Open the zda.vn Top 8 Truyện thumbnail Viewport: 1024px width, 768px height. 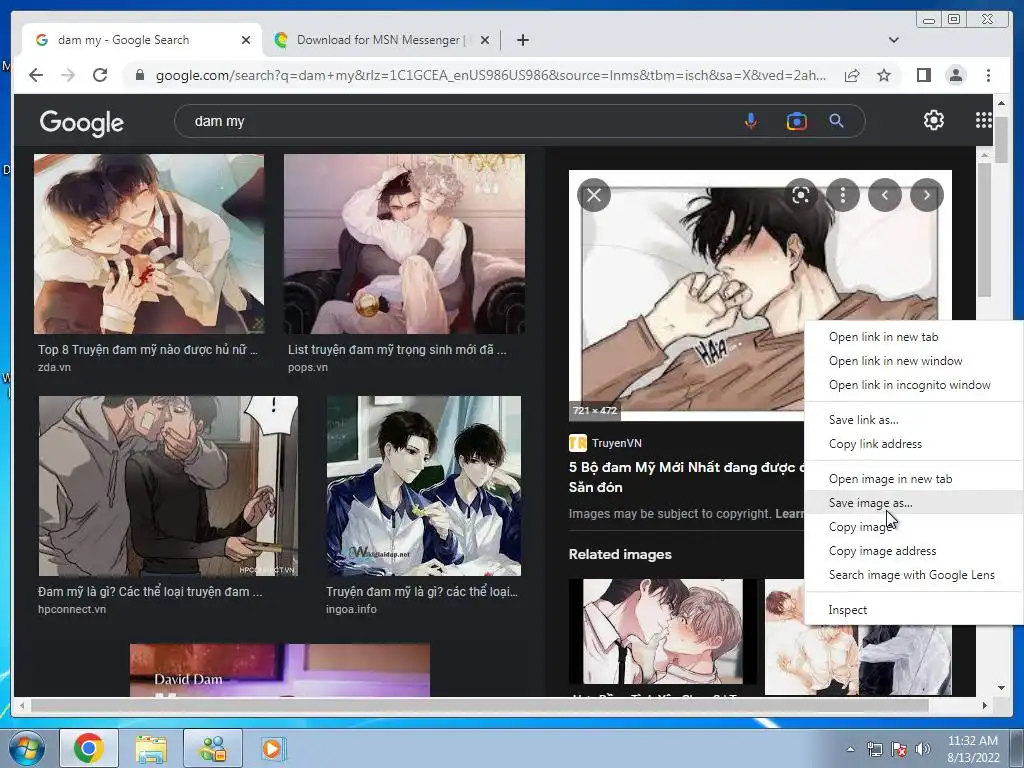coord(149,244)
